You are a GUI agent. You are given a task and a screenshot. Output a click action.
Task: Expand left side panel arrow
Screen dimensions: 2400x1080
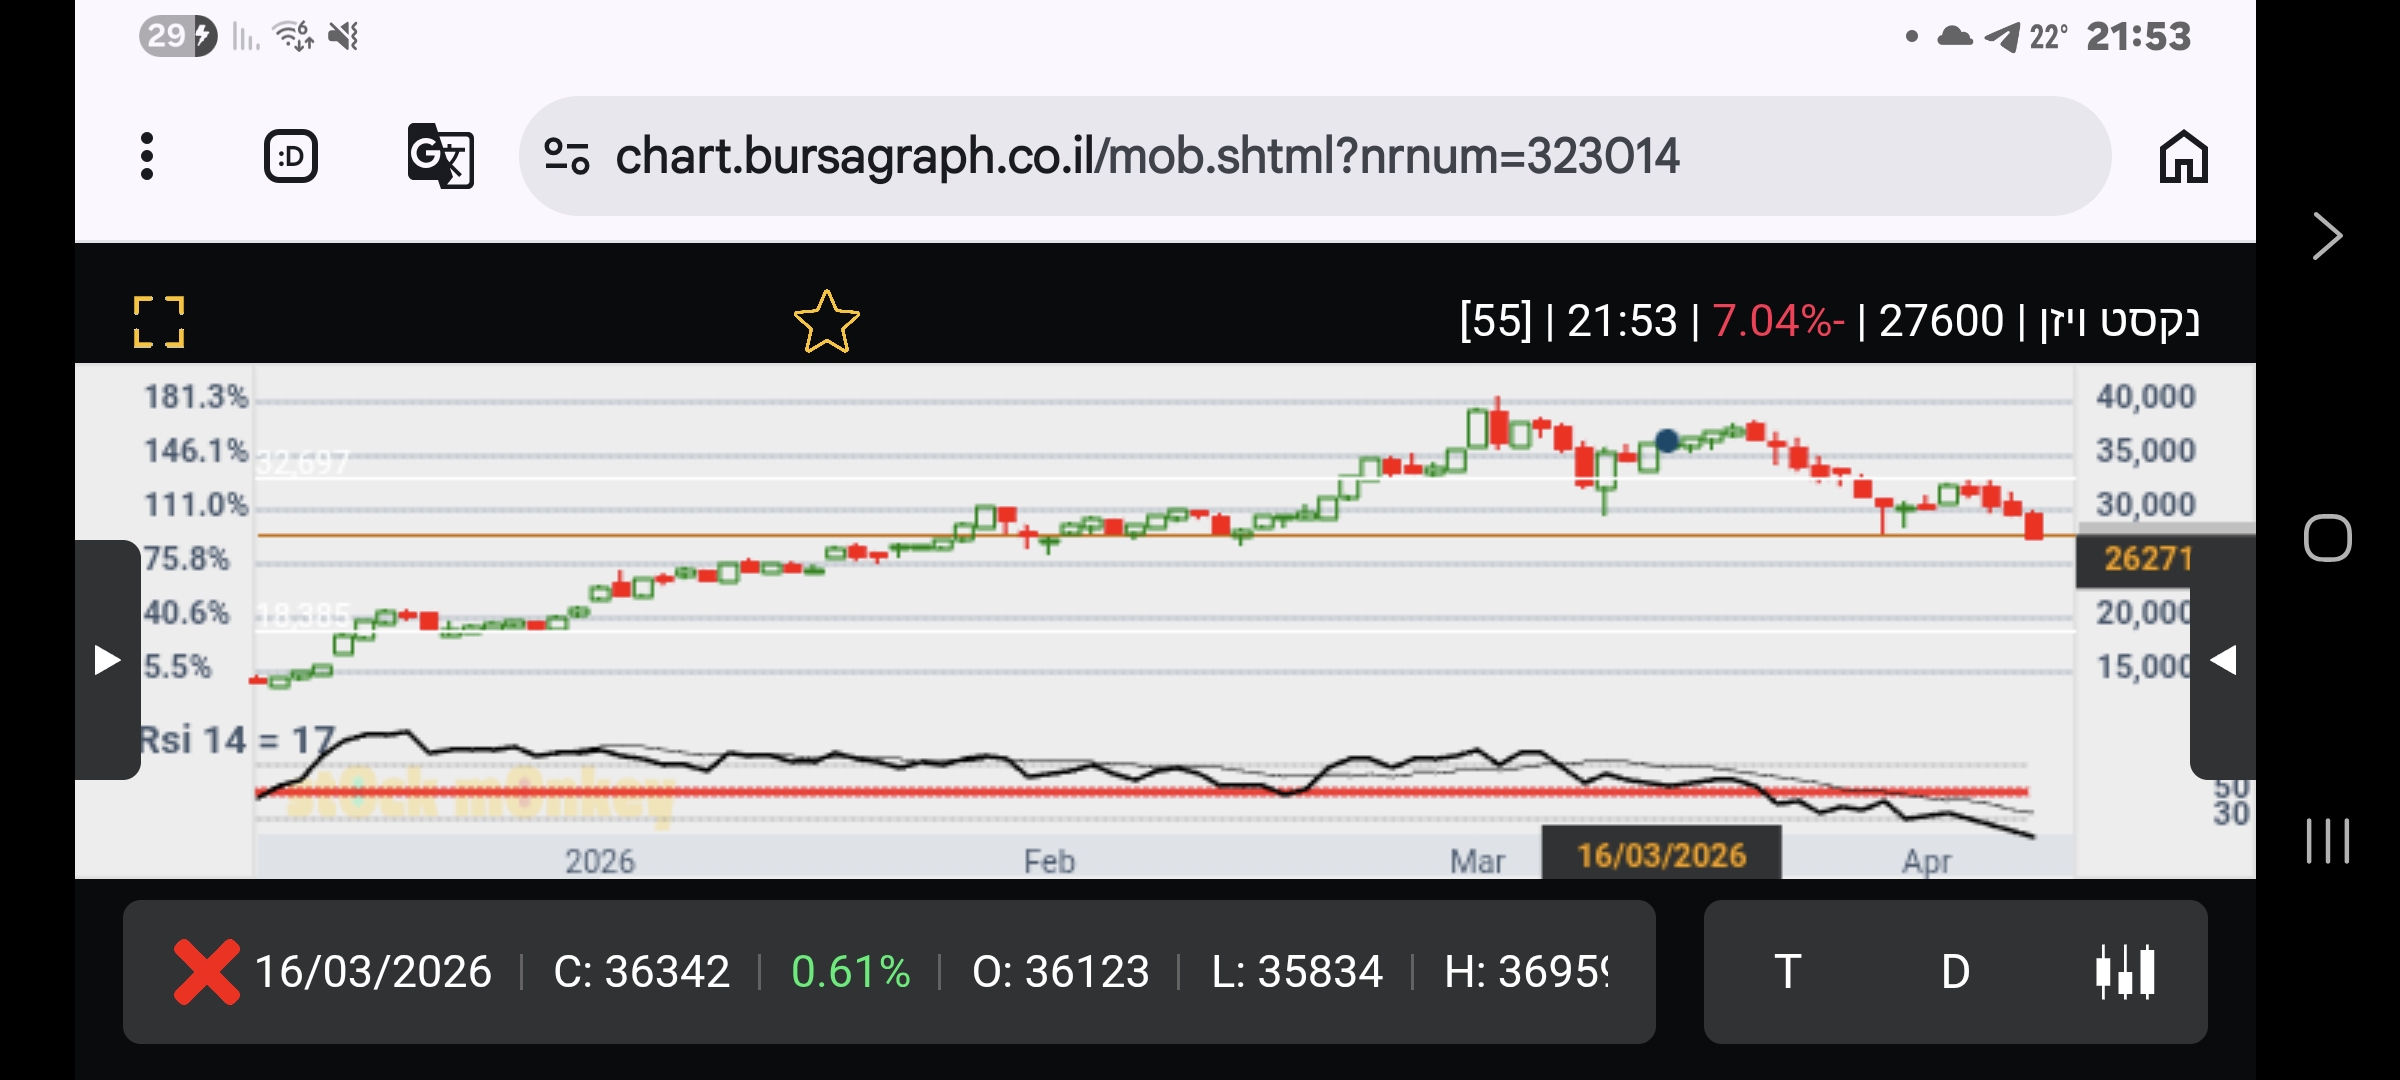tap(107, 660)
